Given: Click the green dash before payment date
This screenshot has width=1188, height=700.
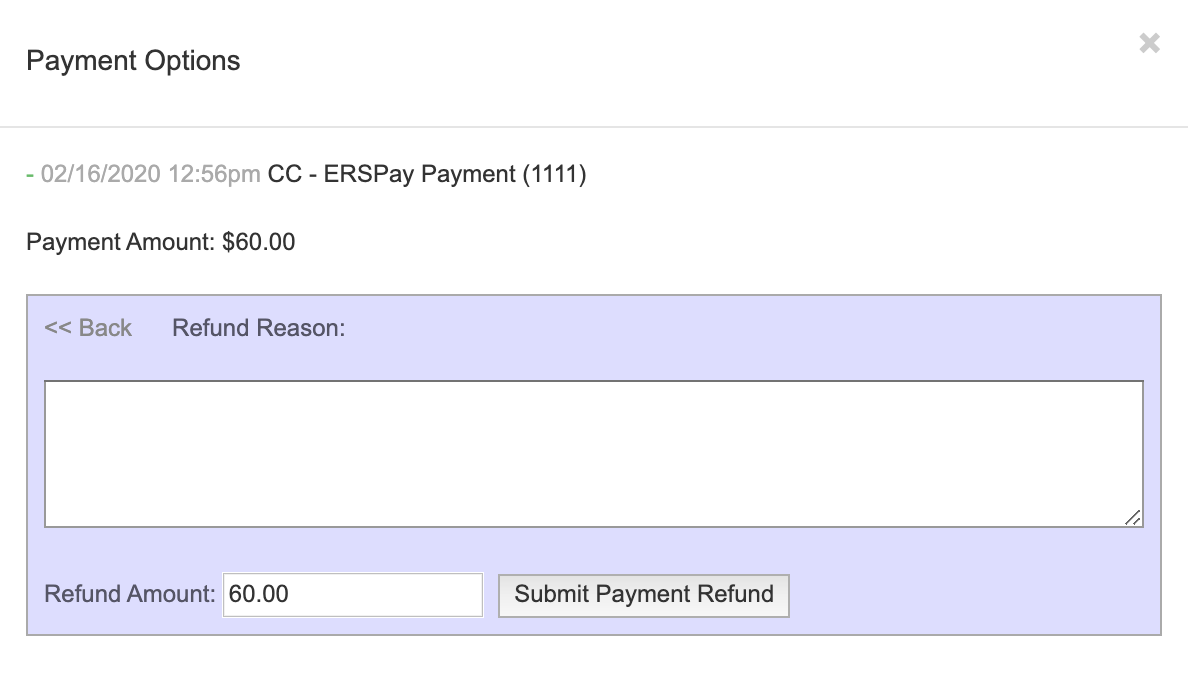Looking at the screenshot, I should [x=30, y=175].
